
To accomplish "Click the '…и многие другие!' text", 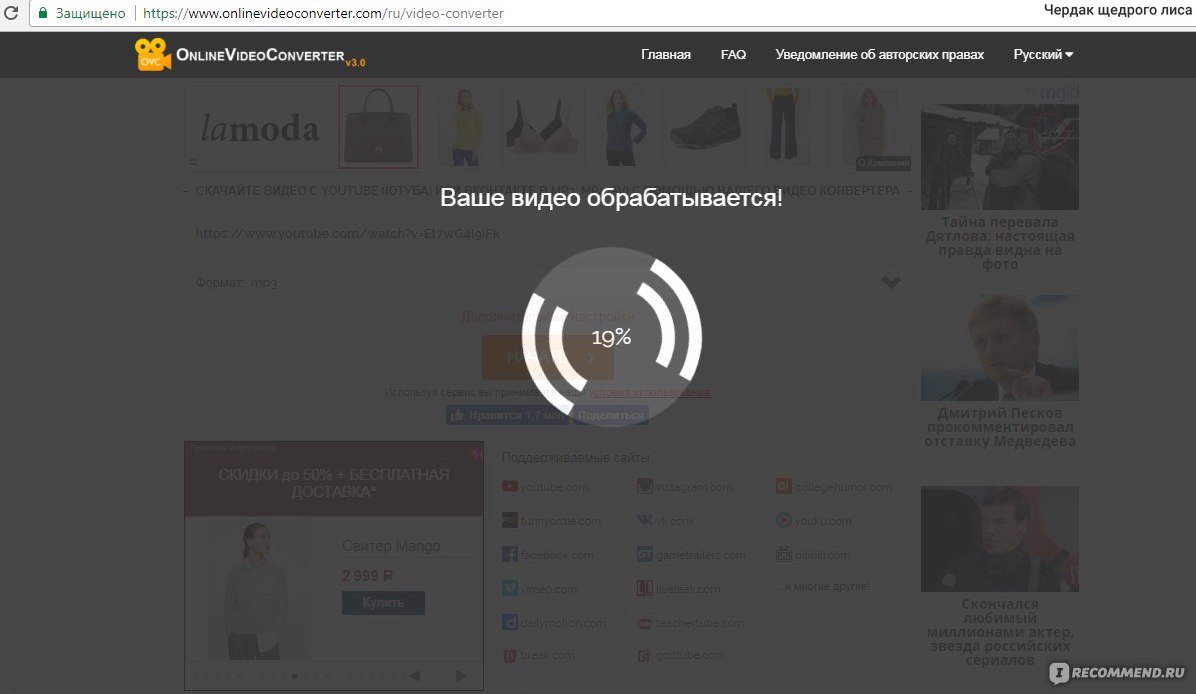I will (822, 586).
